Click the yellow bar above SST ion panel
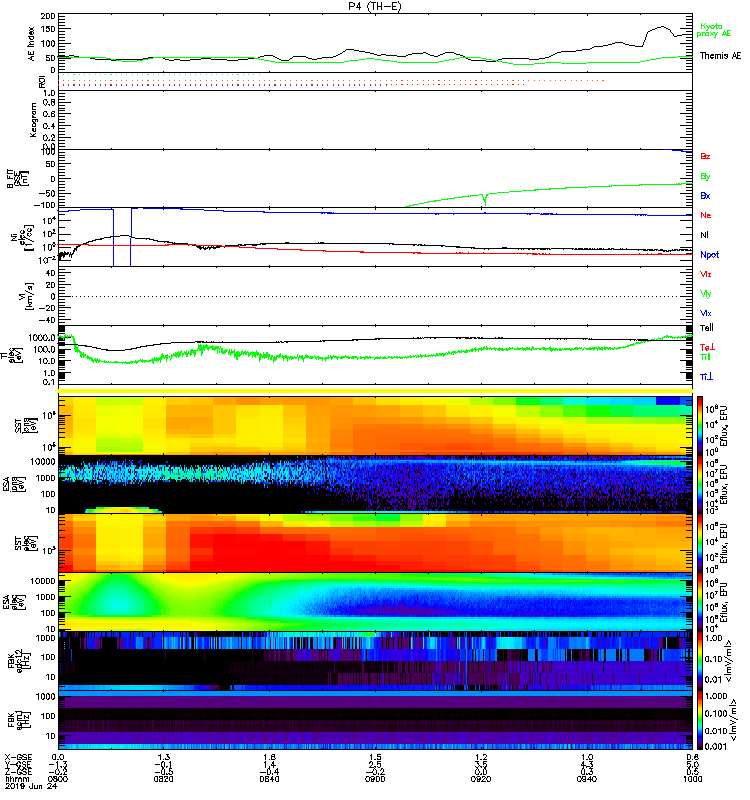 (375, 391)
